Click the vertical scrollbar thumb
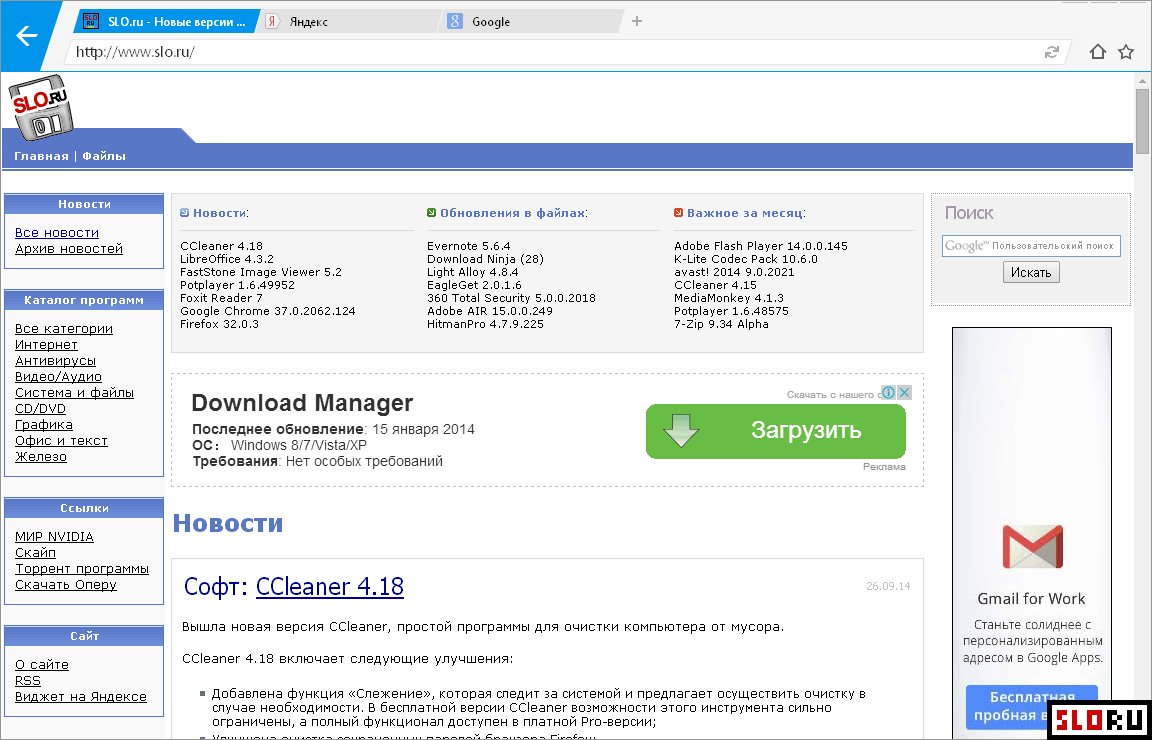Image resolution: width=1152 pixels, height=740 pixels. (1142, 121)
